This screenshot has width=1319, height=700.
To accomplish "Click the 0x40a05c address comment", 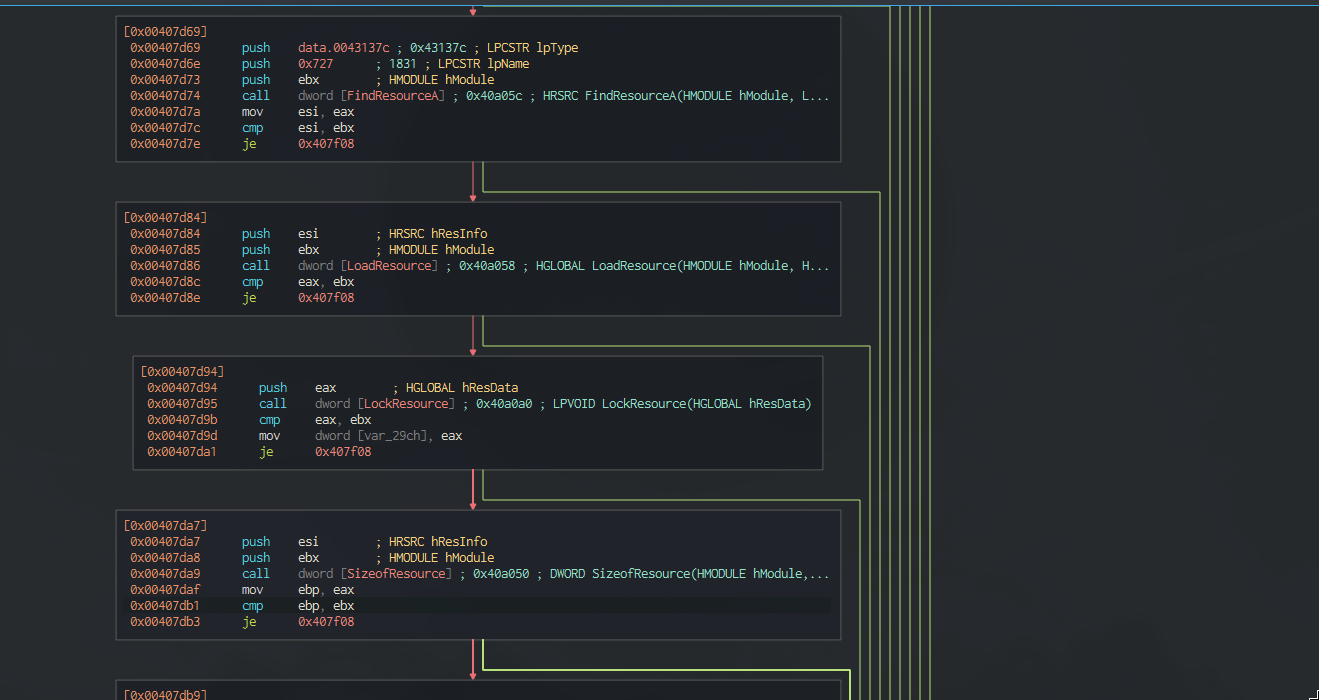I will [x=495, y=96].
